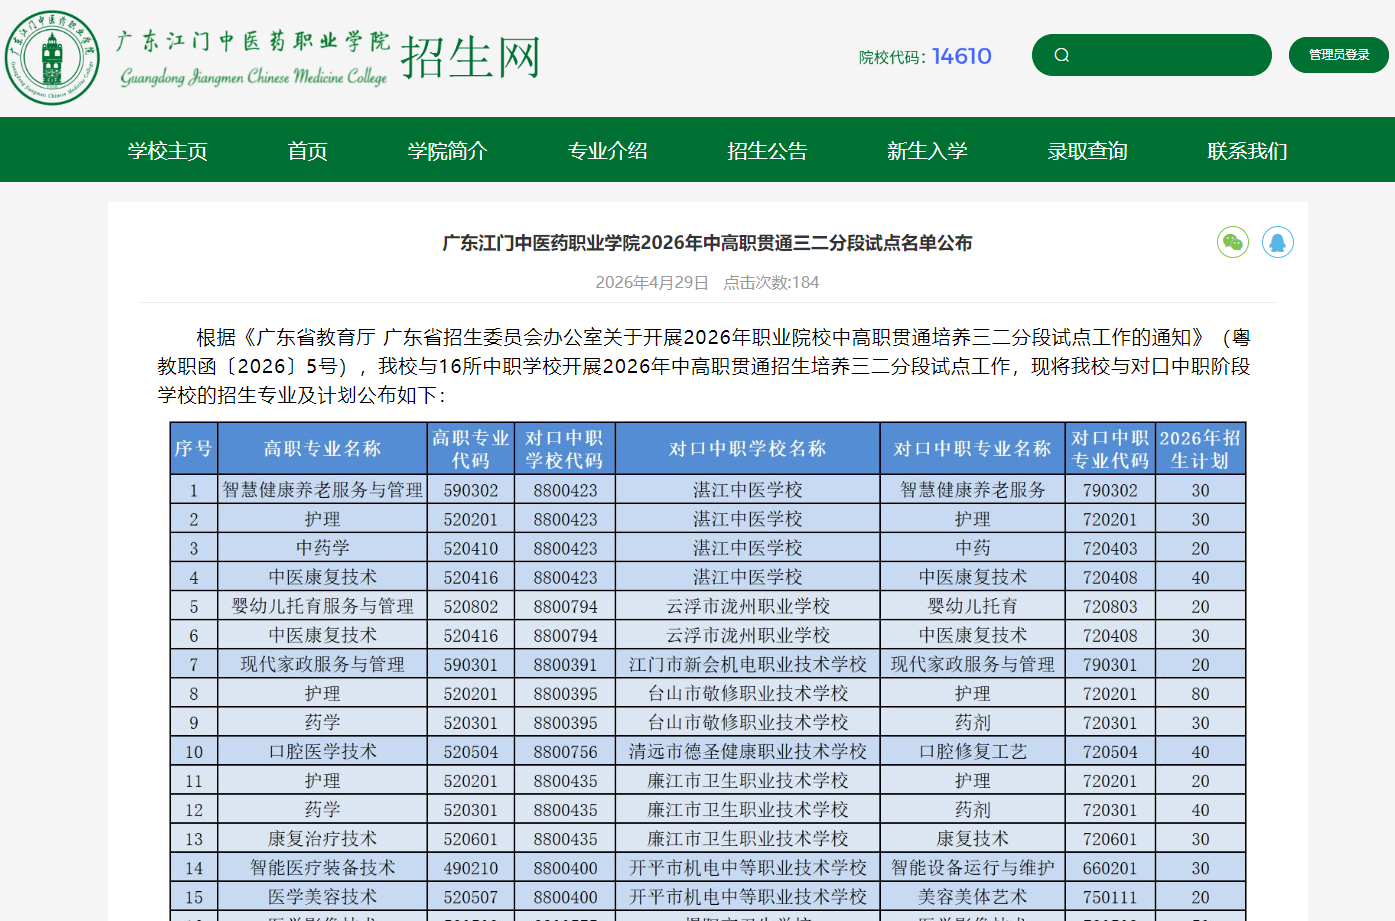Screen dimensions: 1395x921
Task: Open 新生入学 navigation item
Action: coord(928,151)
